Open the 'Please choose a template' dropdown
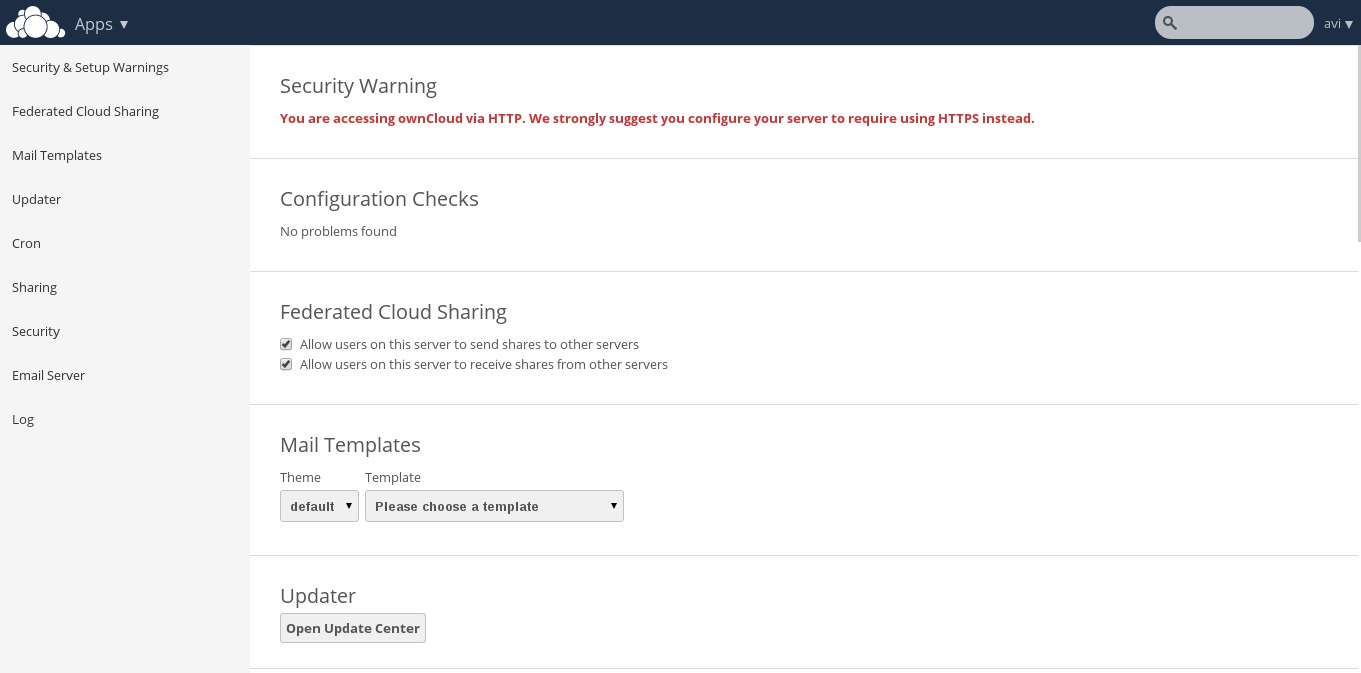 (494, 506)
